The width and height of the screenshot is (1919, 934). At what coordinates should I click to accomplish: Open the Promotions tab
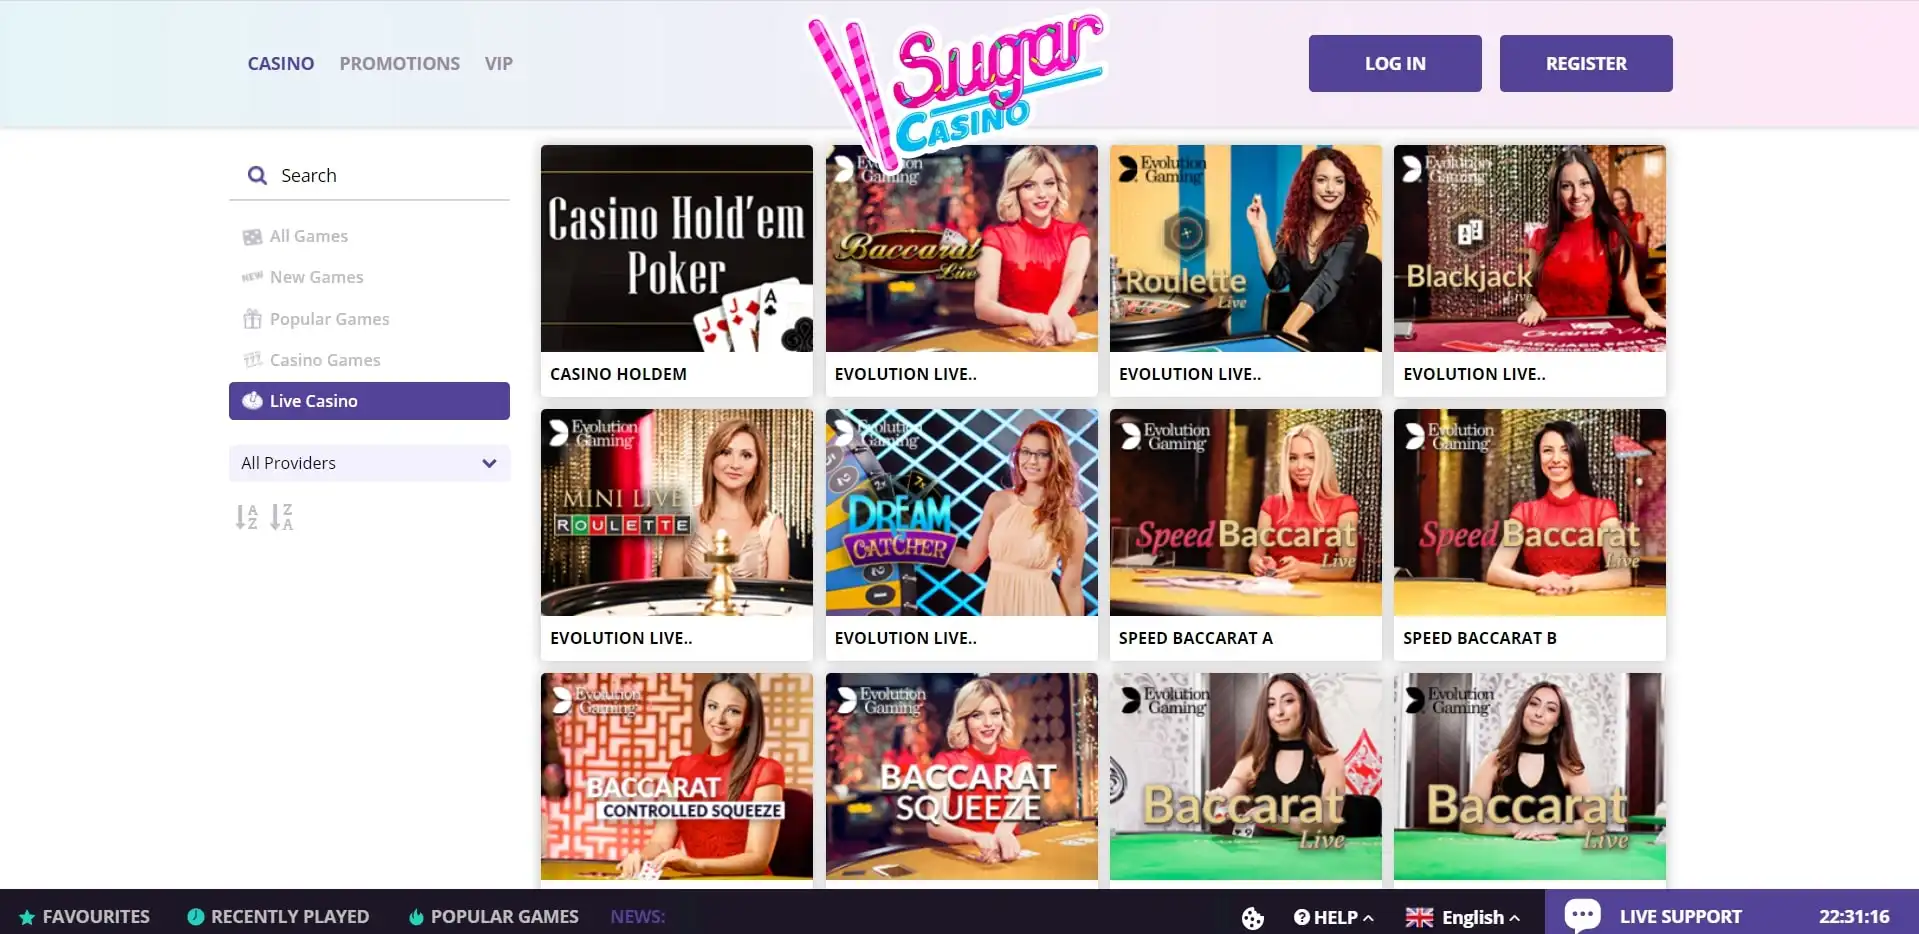point(399,64)
